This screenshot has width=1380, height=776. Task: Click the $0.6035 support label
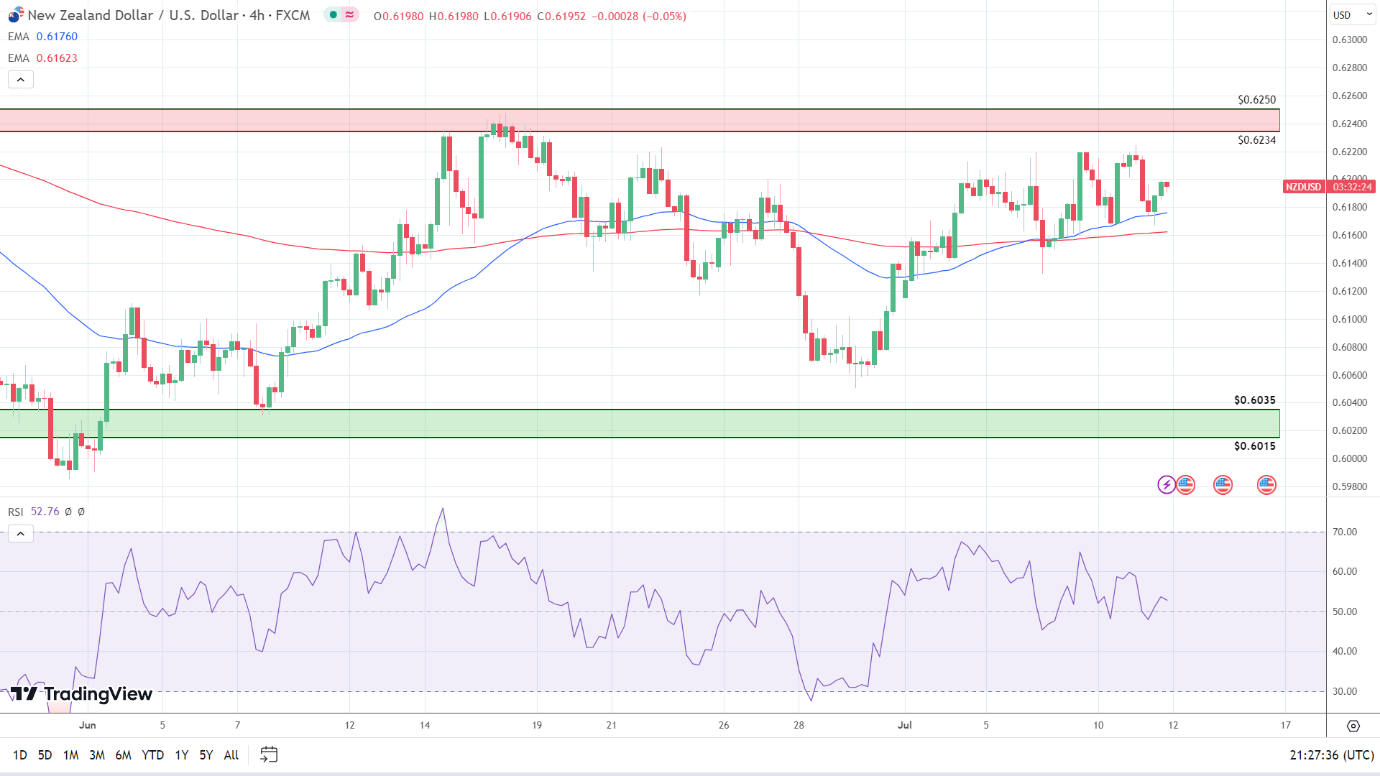(1255, 400)
